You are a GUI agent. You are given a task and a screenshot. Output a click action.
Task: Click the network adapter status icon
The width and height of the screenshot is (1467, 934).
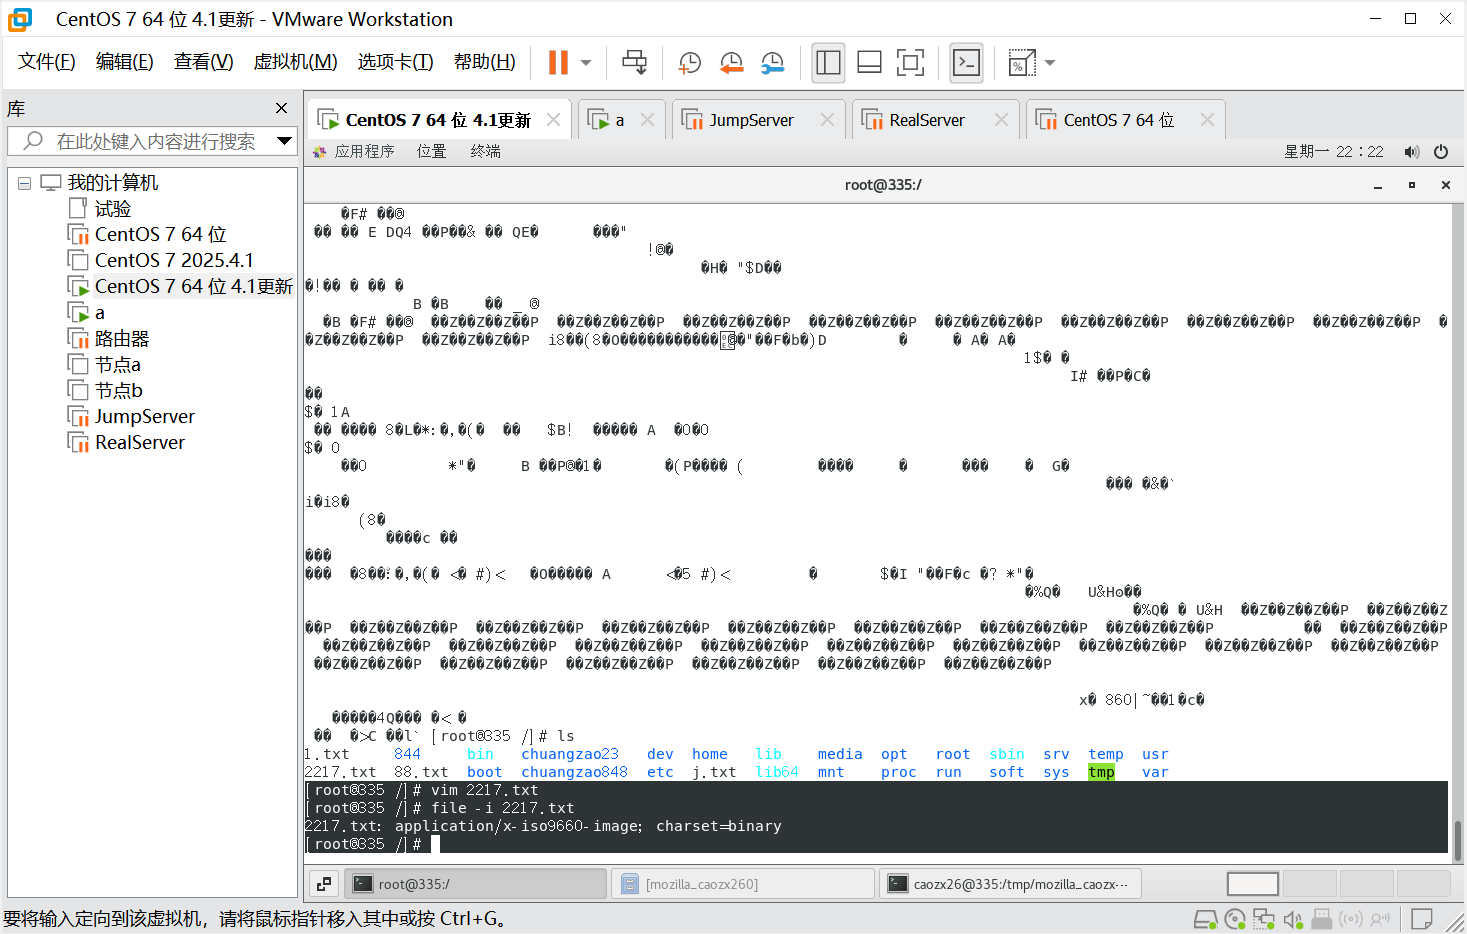click(1264, 919)
